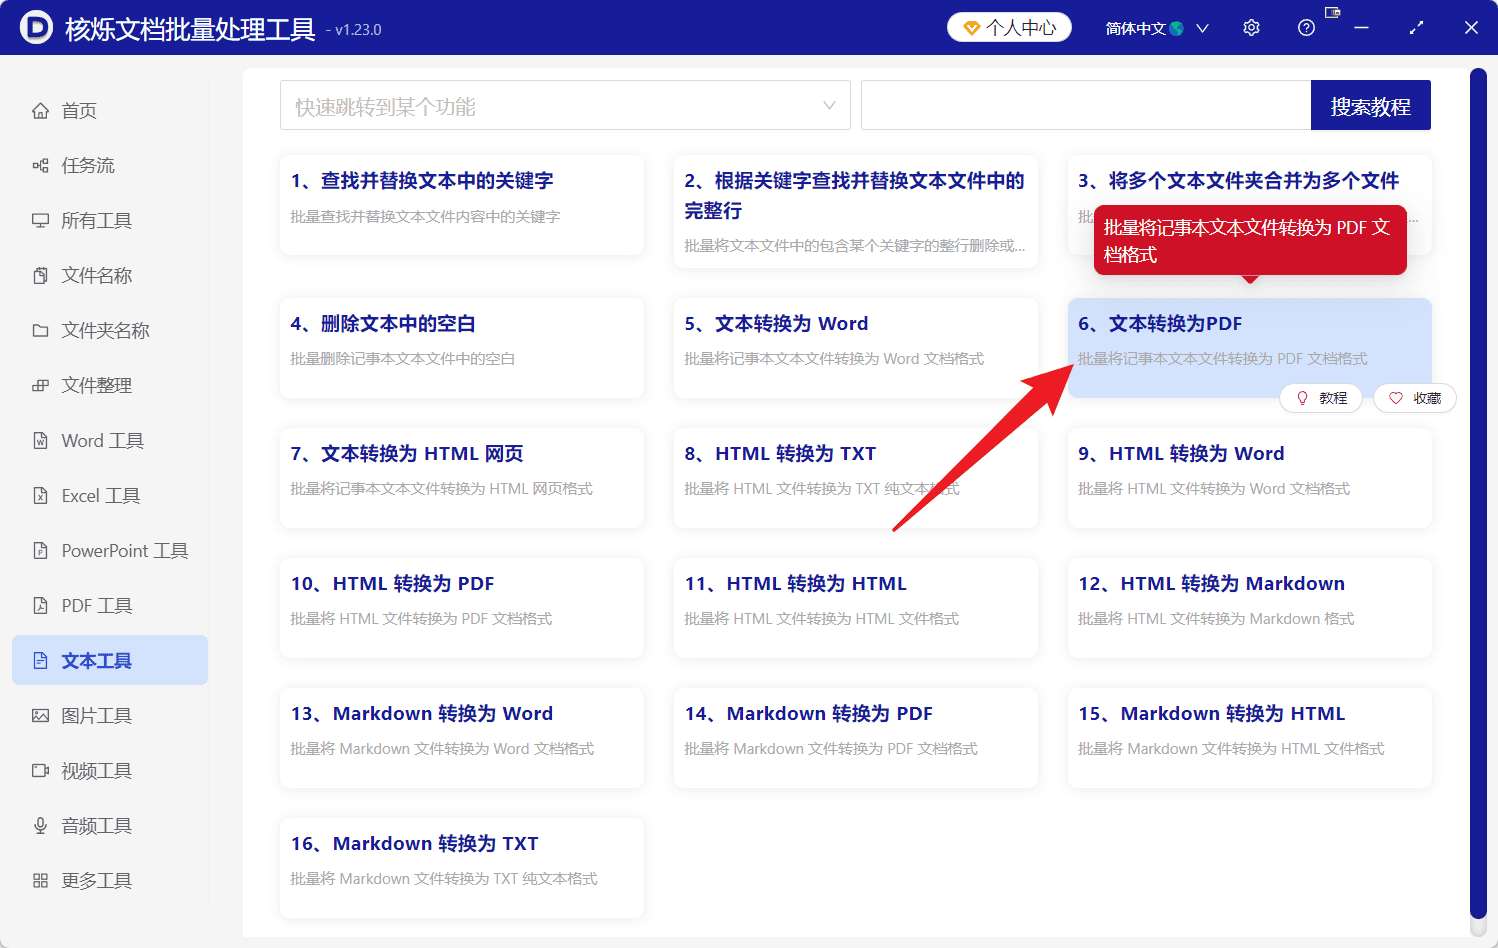Click the 收藏 favorite button
Image resolution: width=1498 pixels, height=948 pixels.
[1415, 398]
